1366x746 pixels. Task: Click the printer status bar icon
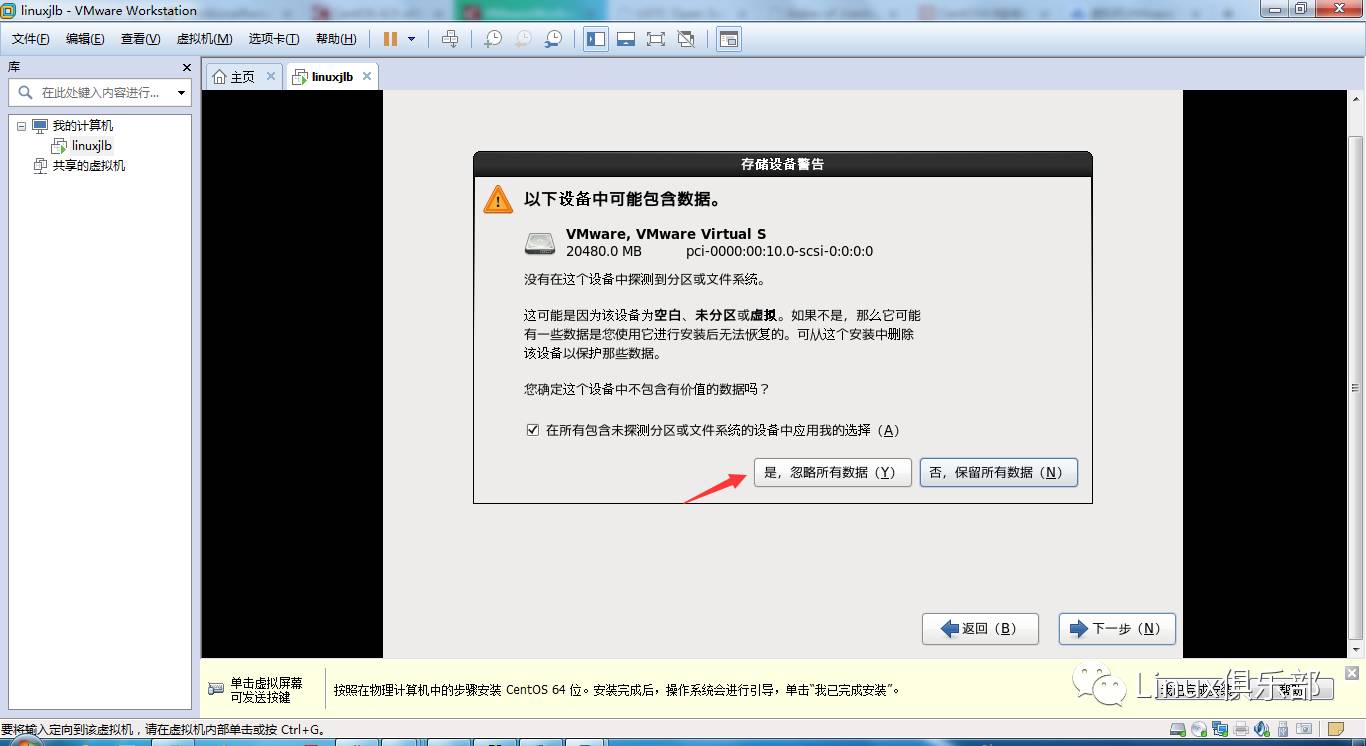click(x=1241, y=729)
